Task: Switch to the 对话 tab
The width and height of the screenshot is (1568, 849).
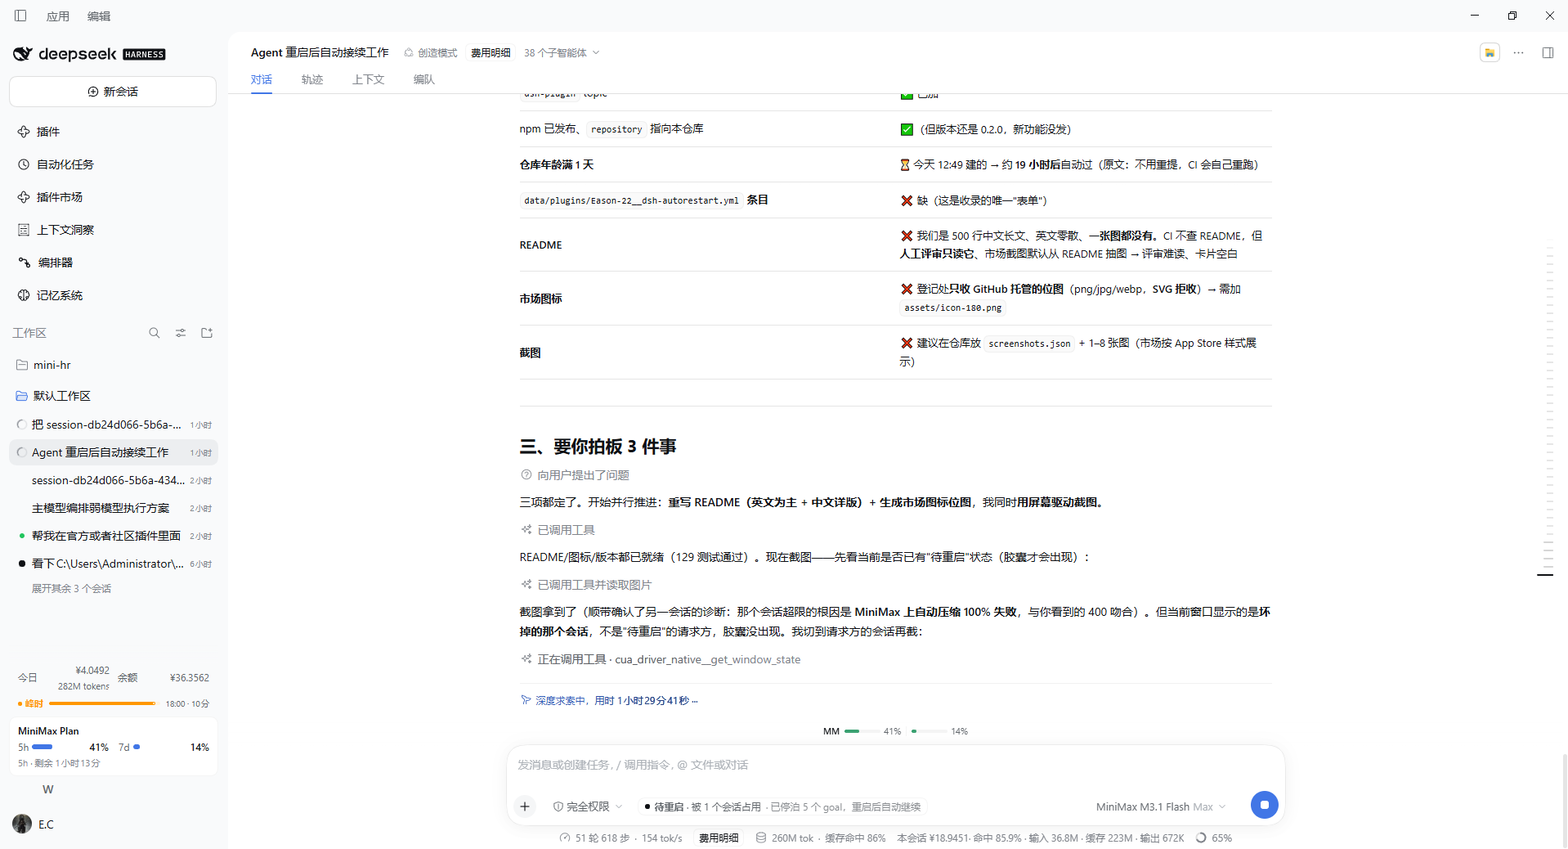Action: click(261, 80)
